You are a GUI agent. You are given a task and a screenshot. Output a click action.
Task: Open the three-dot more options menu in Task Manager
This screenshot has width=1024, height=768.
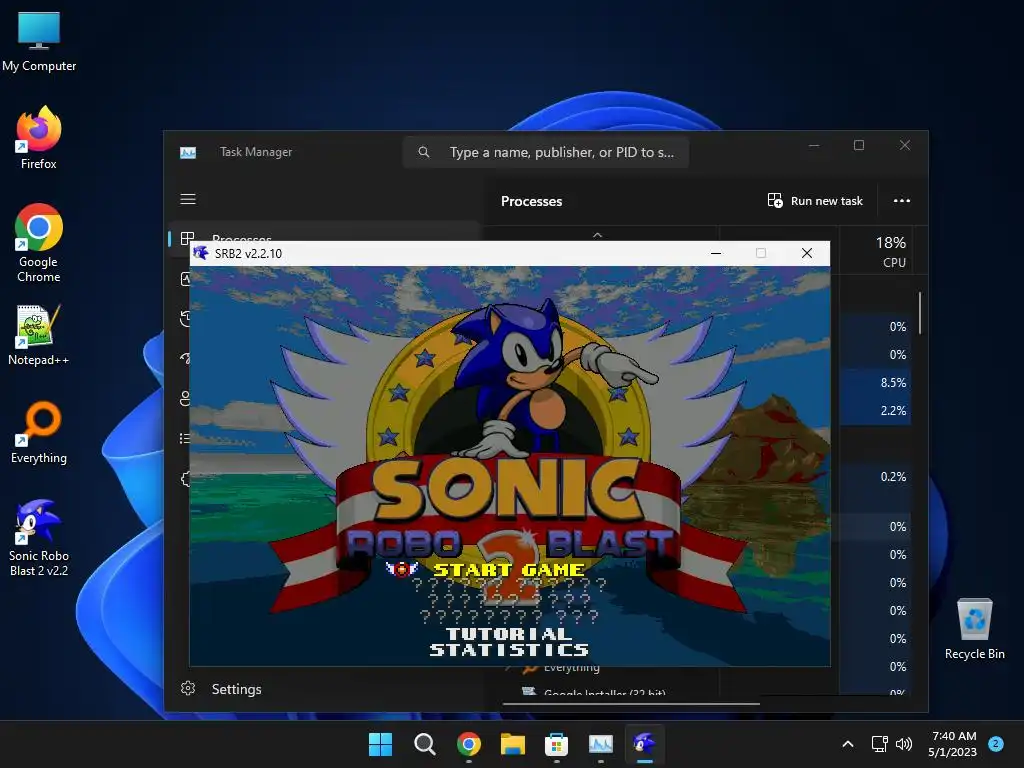click(x=902, y=200)
